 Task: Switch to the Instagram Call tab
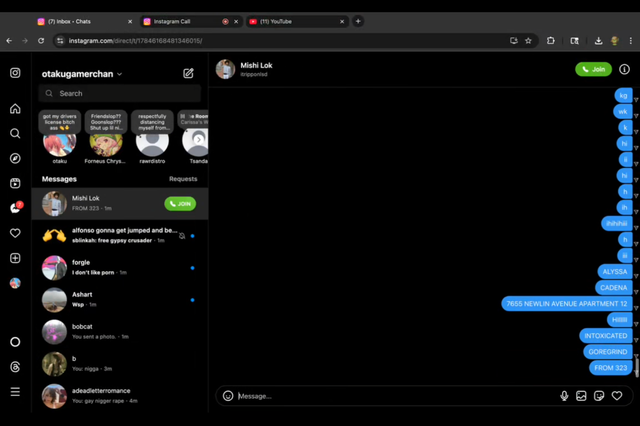tap(191, 22)
